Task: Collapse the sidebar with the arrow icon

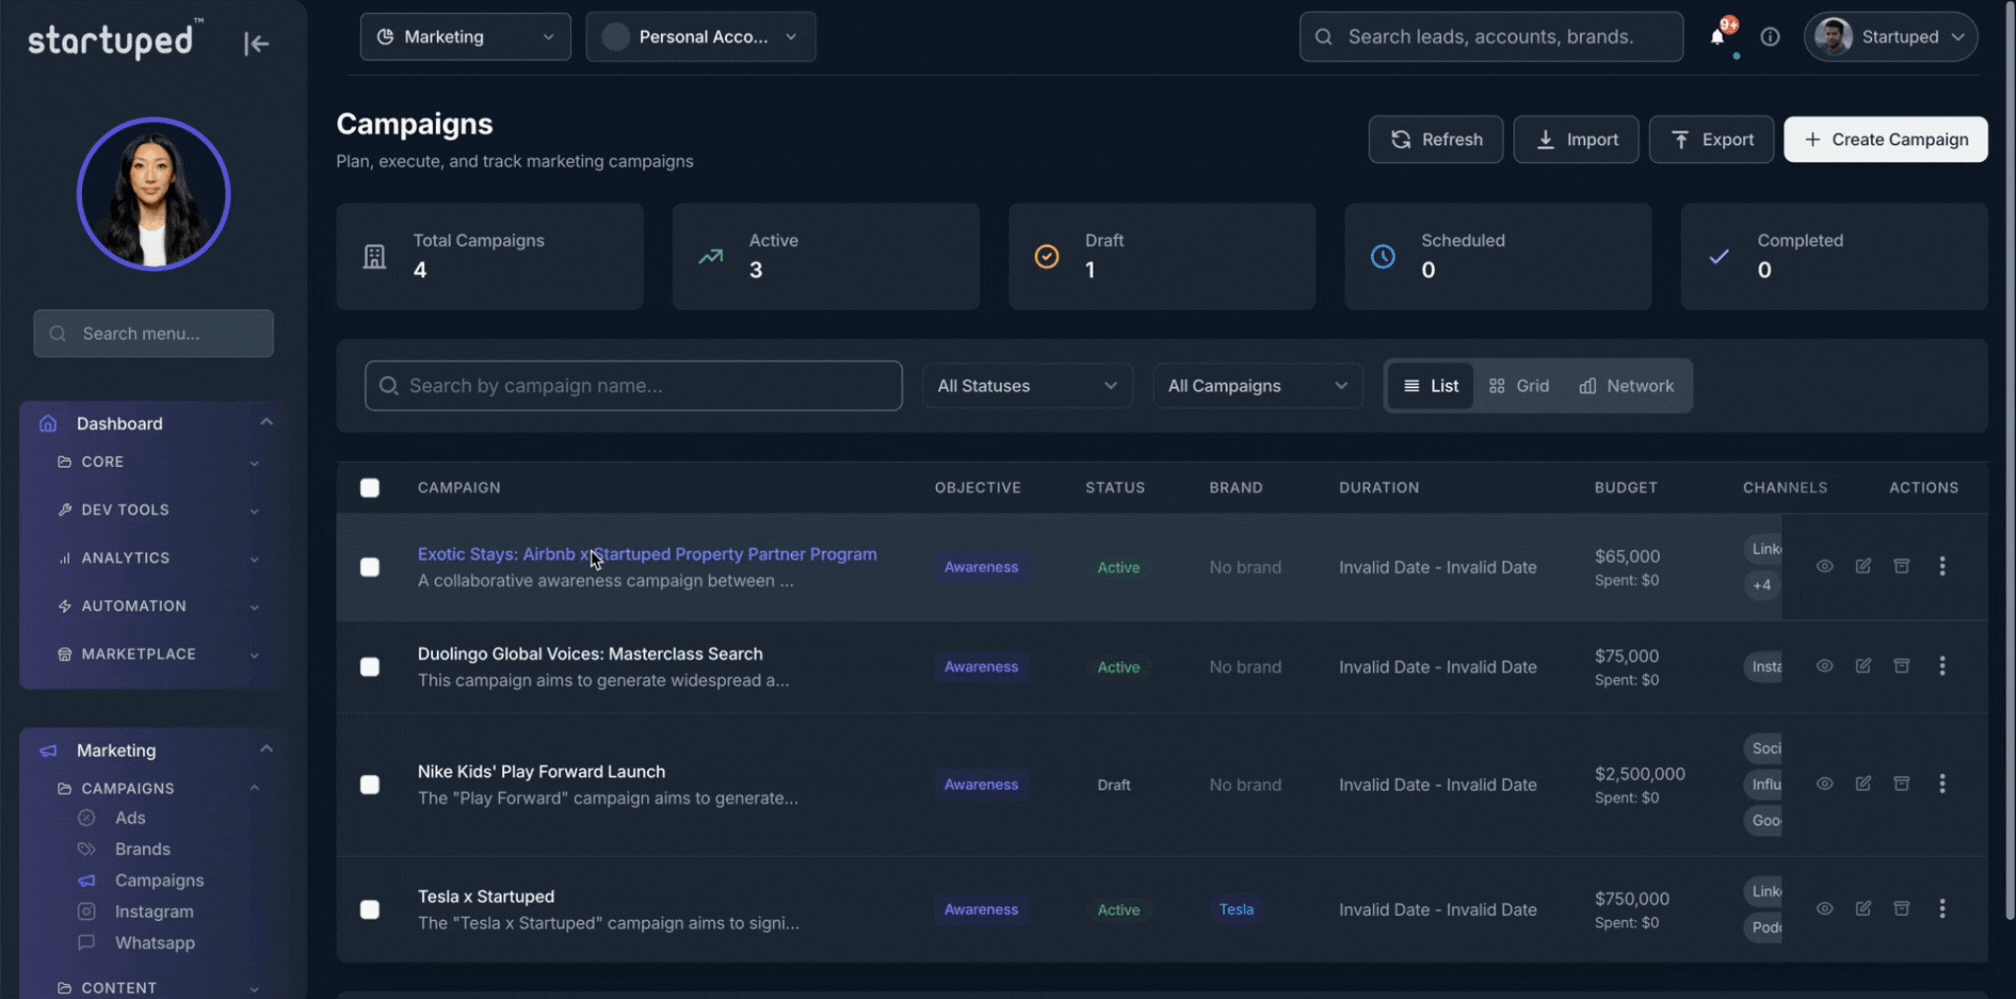Action: tap(256, 43)
